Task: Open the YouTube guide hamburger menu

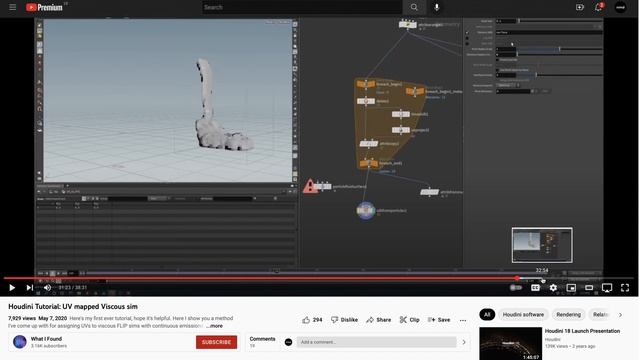Action: coord(13,7)
